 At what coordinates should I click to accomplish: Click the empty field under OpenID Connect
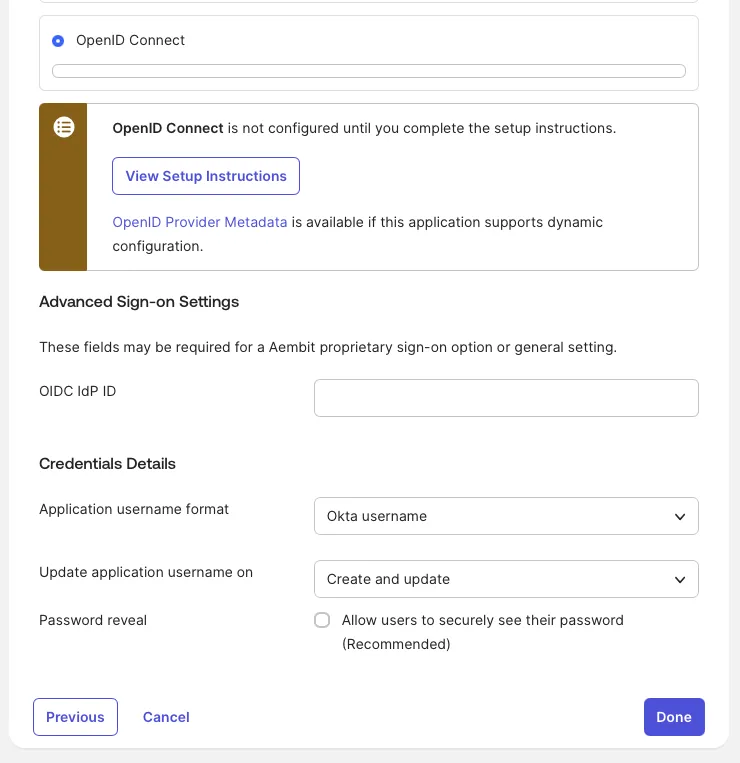tap(369, 71)
